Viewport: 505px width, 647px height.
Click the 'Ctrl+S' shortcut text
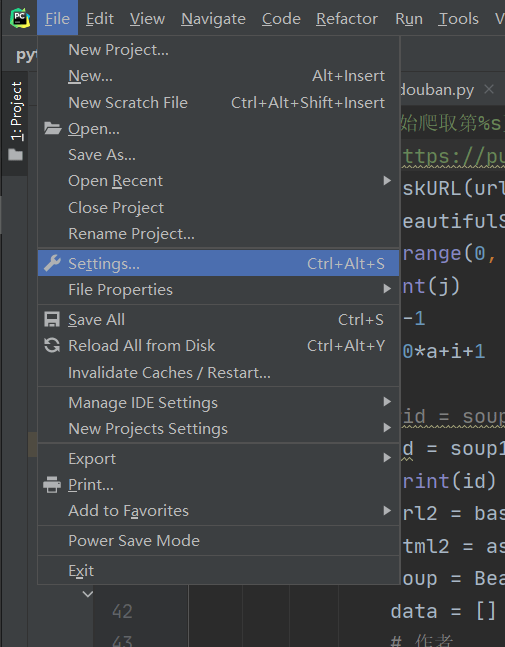tap(361, 319)
